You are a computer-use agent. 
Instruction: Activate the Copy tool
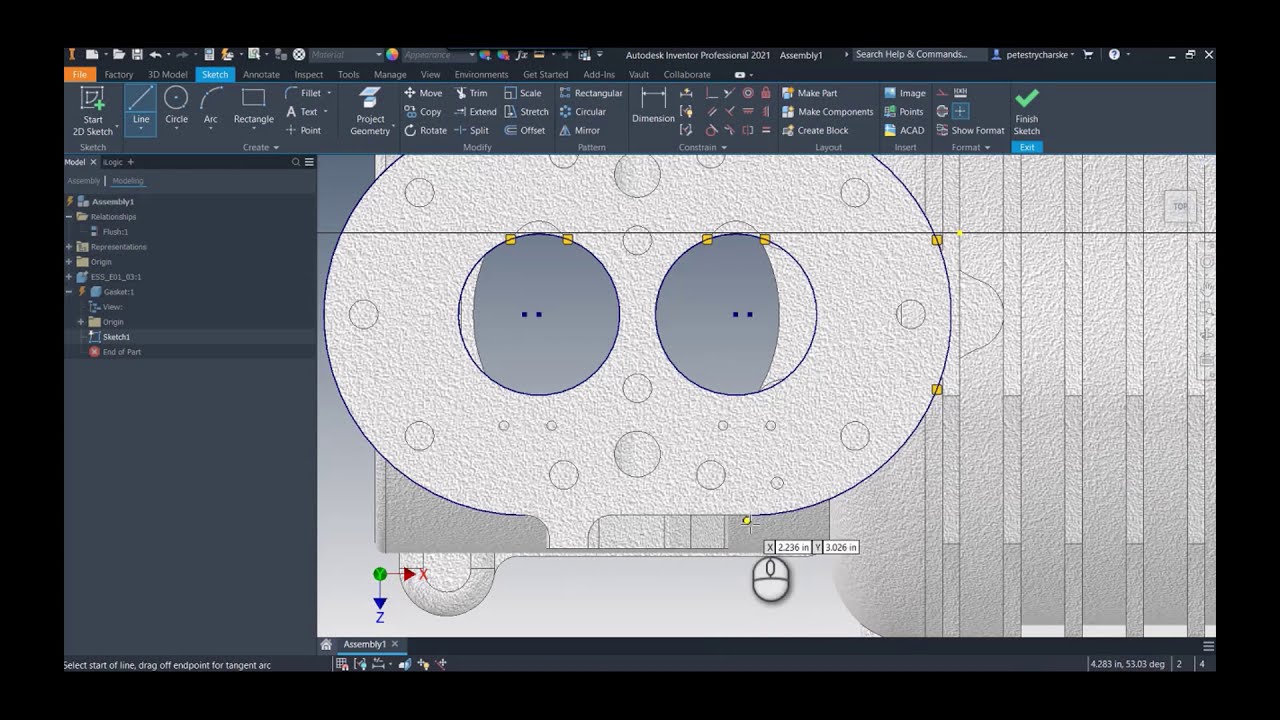423,112
